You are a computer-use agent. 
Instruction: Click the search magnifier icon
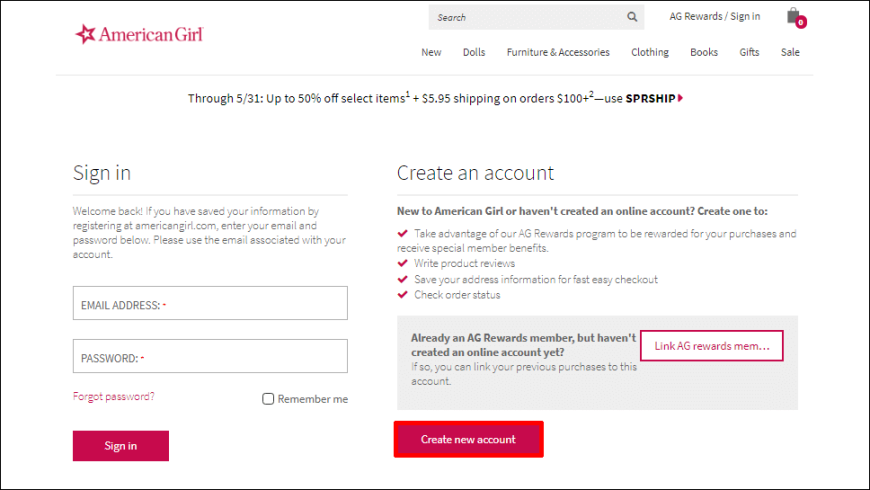point(632,17)
